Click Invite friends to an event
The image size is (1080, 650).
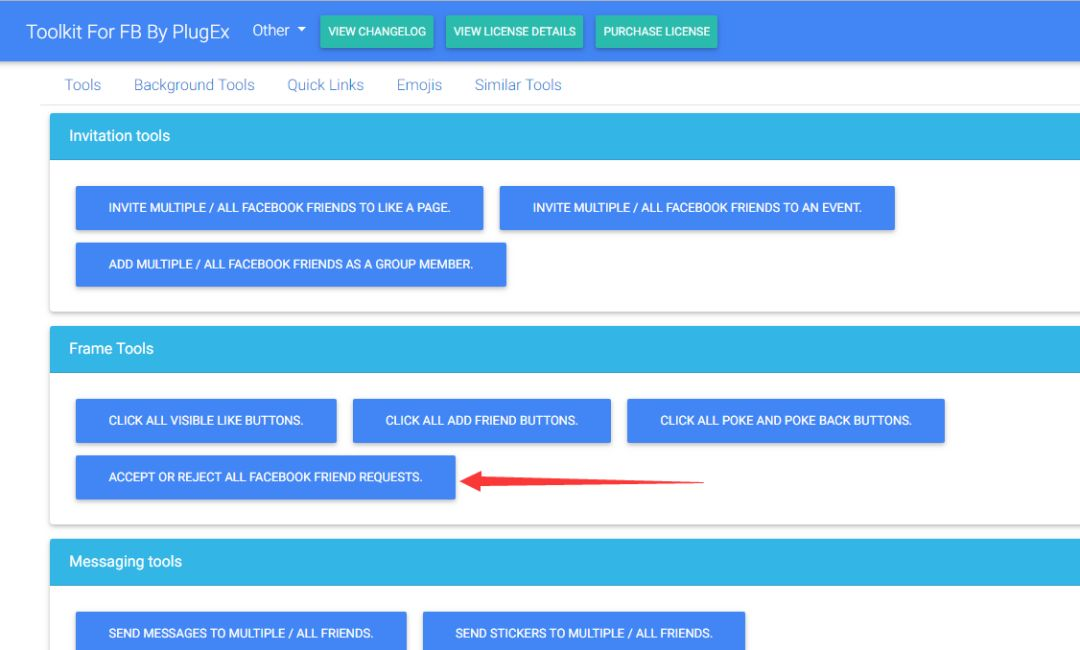(x=697, y=208)
